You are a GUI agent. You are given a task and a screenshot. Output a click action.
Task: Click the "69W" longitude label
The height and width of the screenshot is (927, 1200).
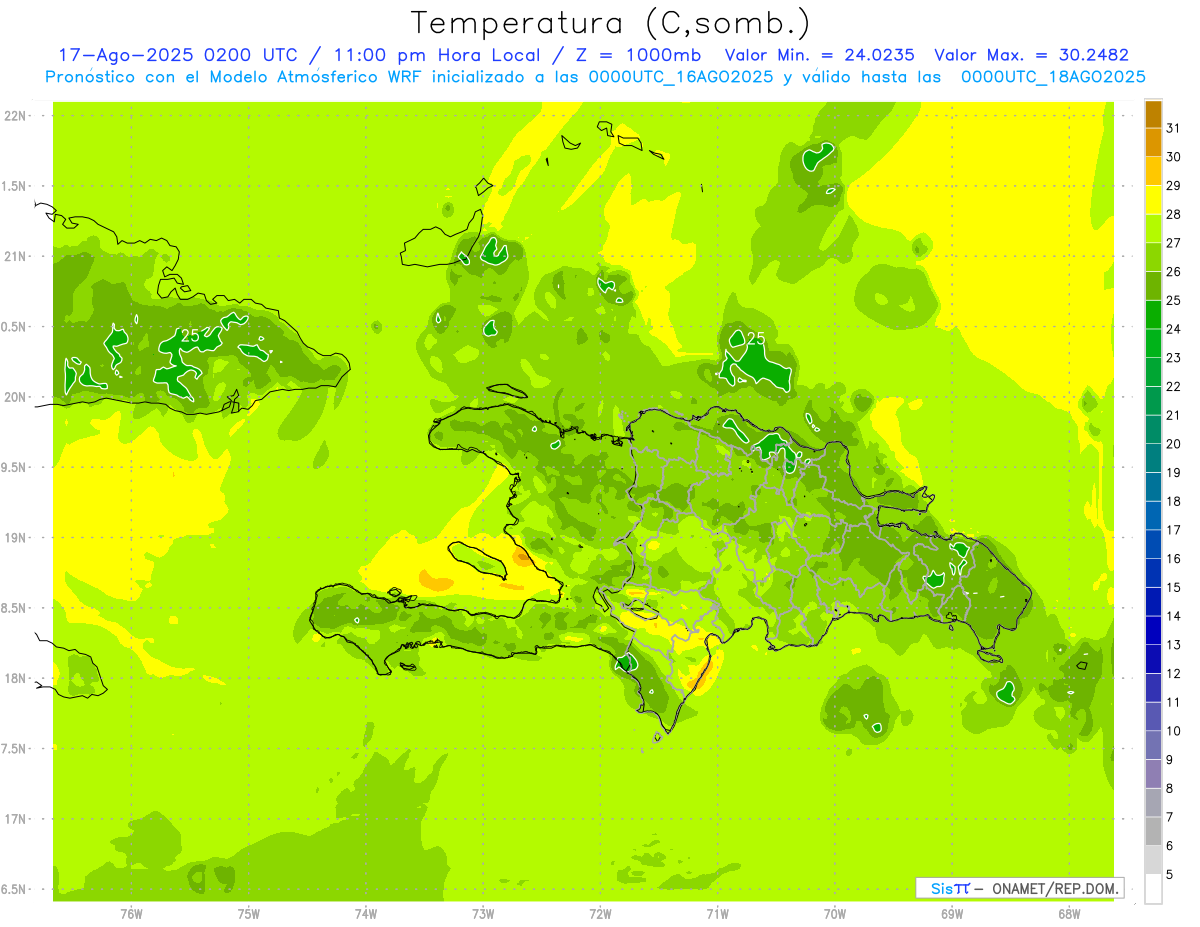[952, 914]
